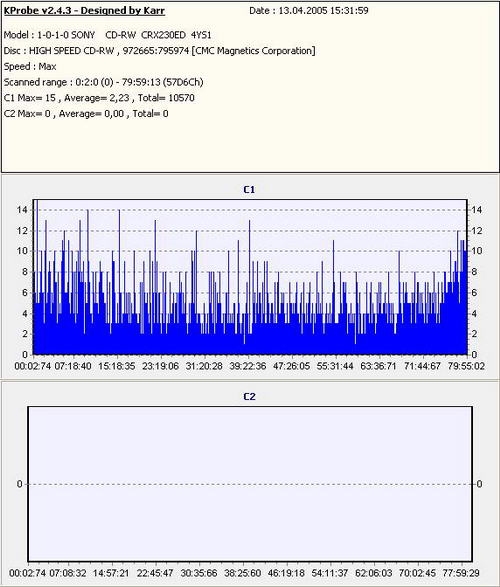Click C1 x-axis label 47:26:05

[x=292, y=366]
